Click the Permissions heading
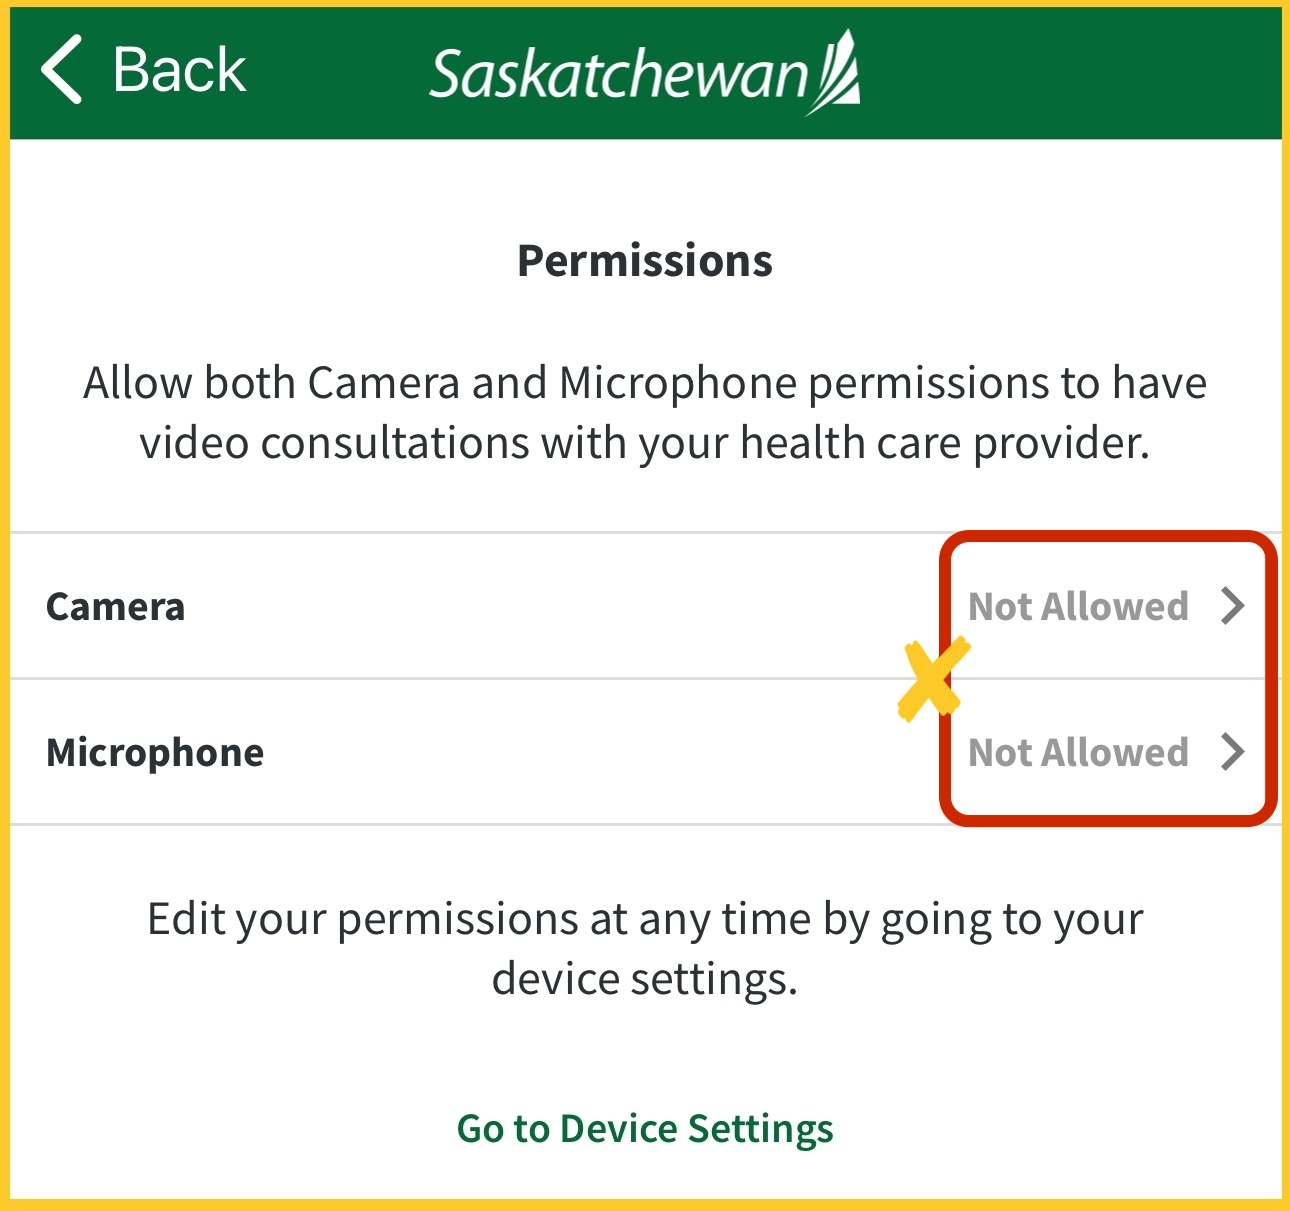Viewport: 1290px width, 1211px height. coord(645,261)
